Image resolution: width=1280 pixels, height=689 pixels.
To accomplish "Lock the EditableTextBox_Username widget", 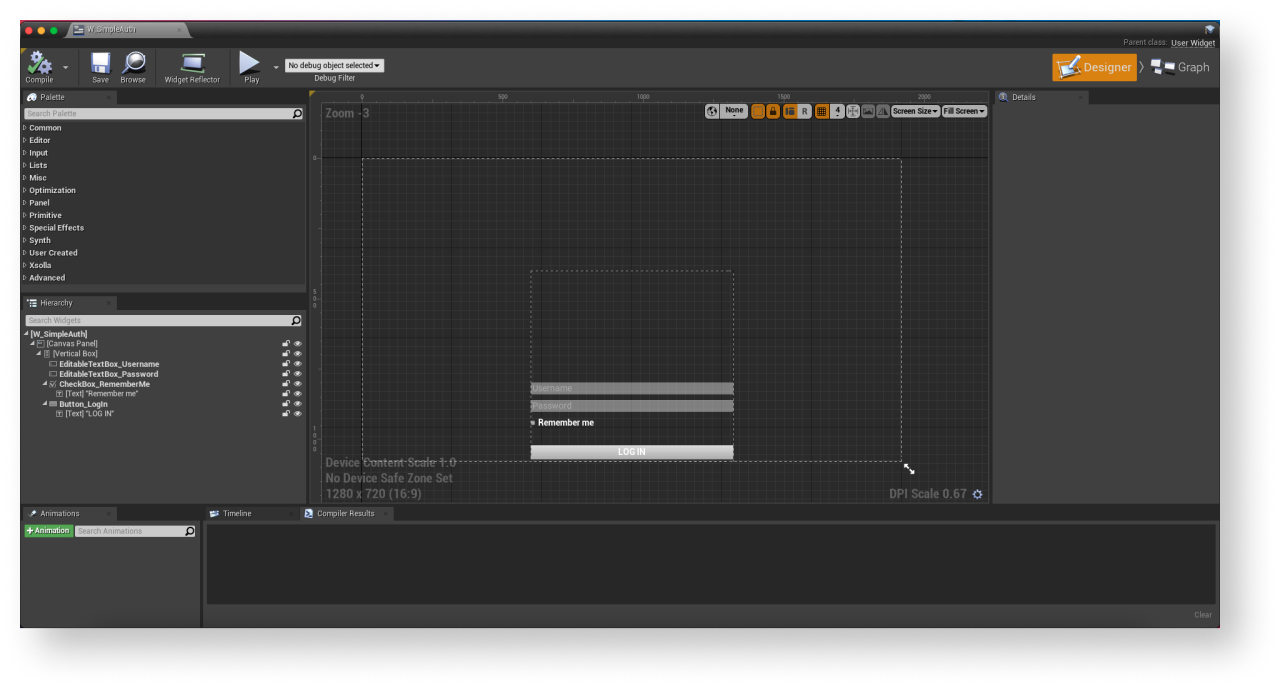I will [286, 364].
